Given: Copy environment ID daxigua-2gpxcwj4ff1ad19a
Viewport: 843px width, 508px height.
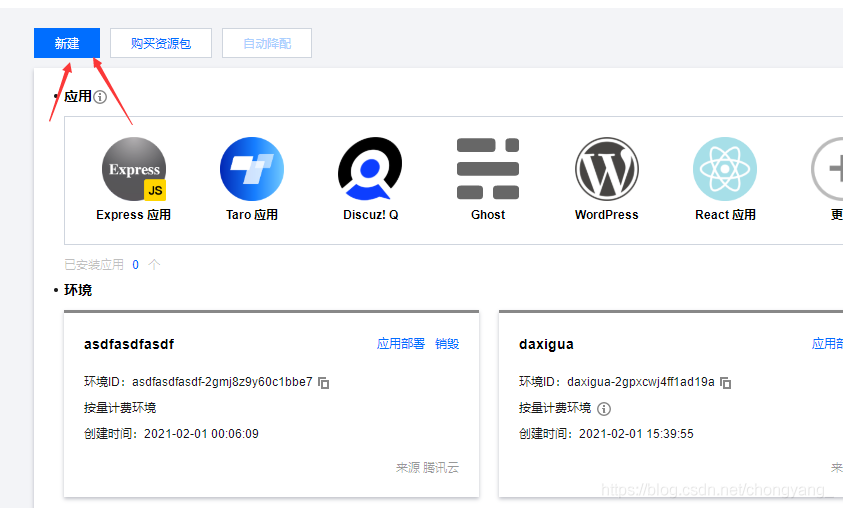Looking at the screenshot, I should 726,383.
